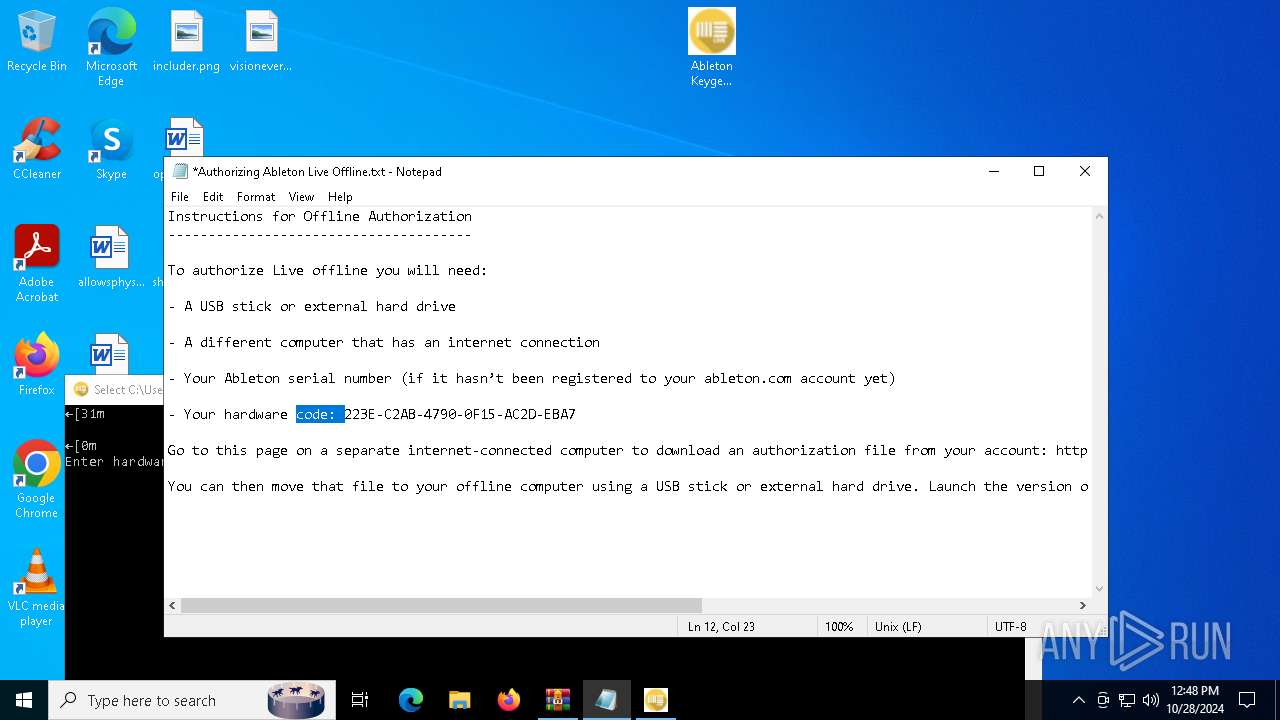
Task: Close the Notepad window
Action: pyautogui.click(x=1085, y=171)
